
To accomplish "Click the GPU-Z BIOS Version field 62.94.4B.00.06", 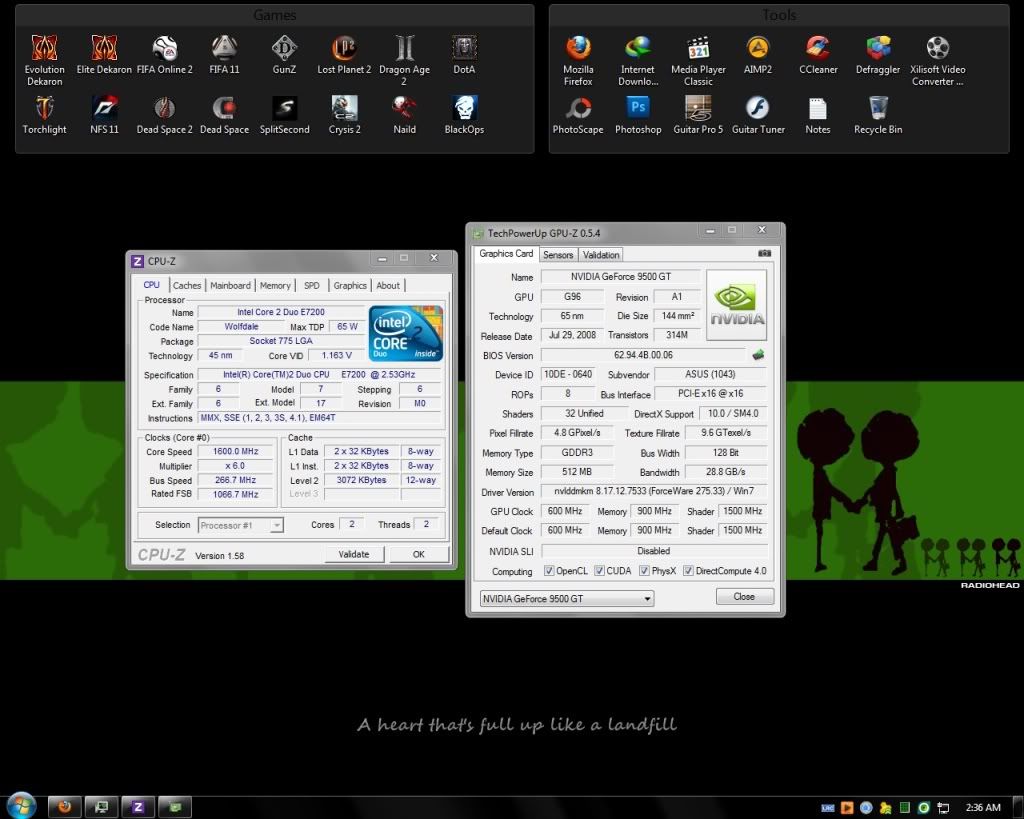I will (643, 355).
